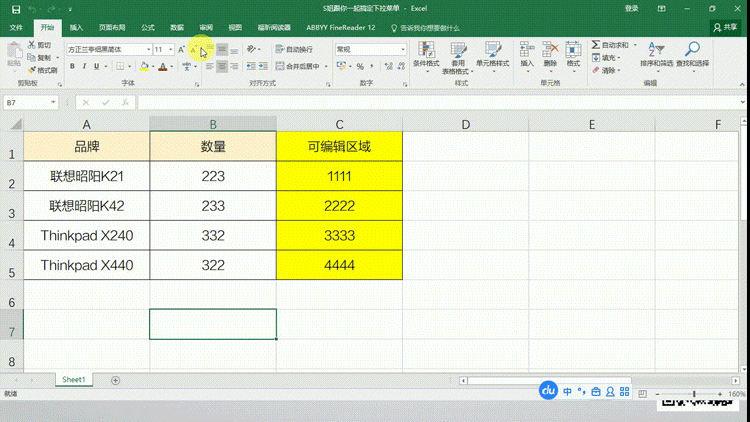The width and height of the screenshot is (750, 422).
Task: Switch to the Insert (插入) tab
Action: [77, 28]
